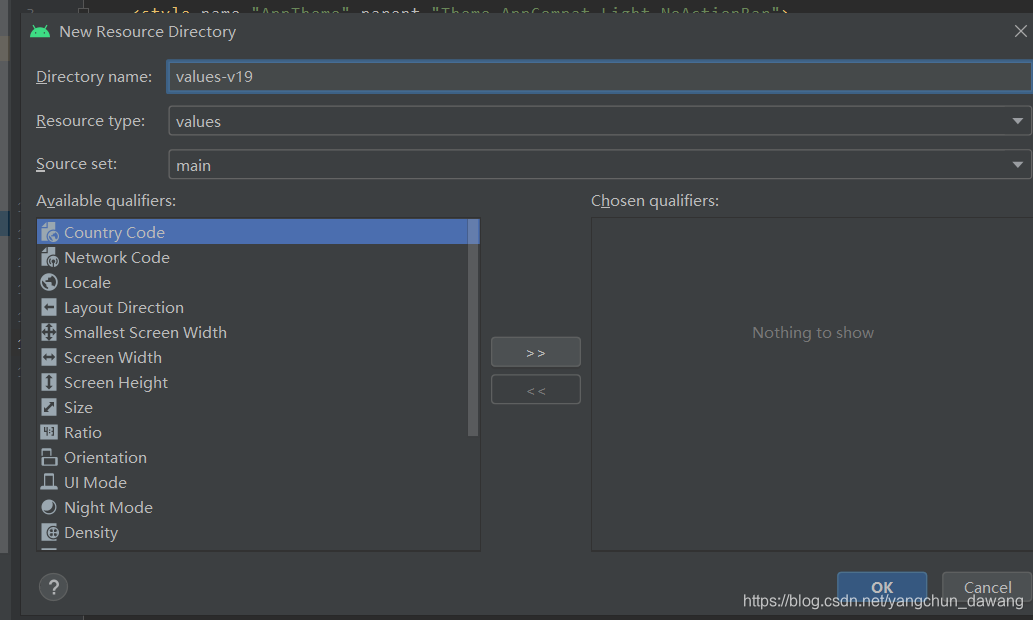Select the Layout Direction qualifier
1033x620 pixels.
(x=252, y=308)
